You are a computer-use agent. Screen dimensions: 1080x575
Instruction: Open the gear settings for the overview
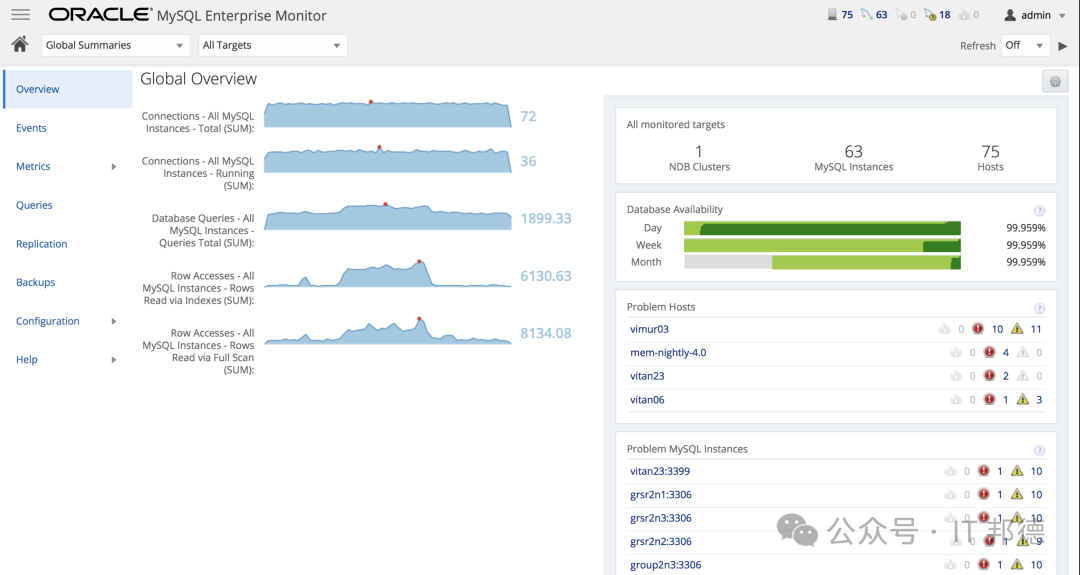tap(1055, 82)
